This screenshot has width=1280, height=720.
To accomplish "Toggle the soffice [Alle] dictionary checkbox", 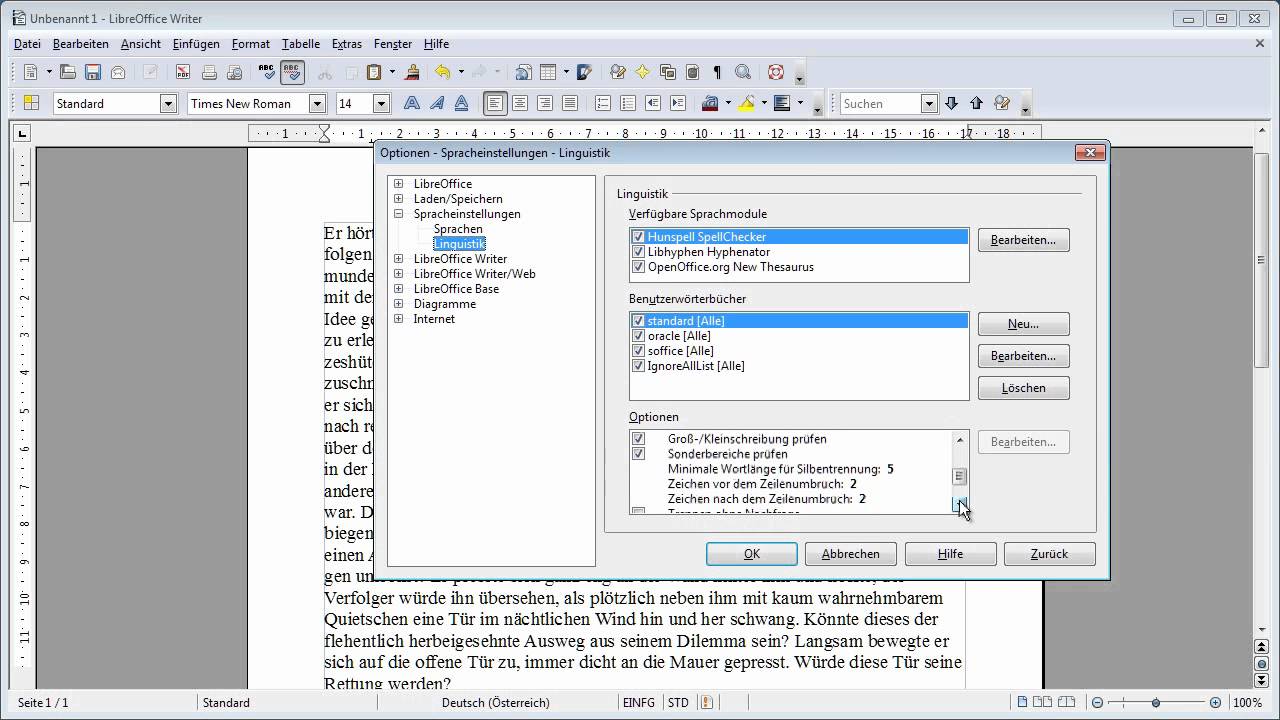I will 639,351.
